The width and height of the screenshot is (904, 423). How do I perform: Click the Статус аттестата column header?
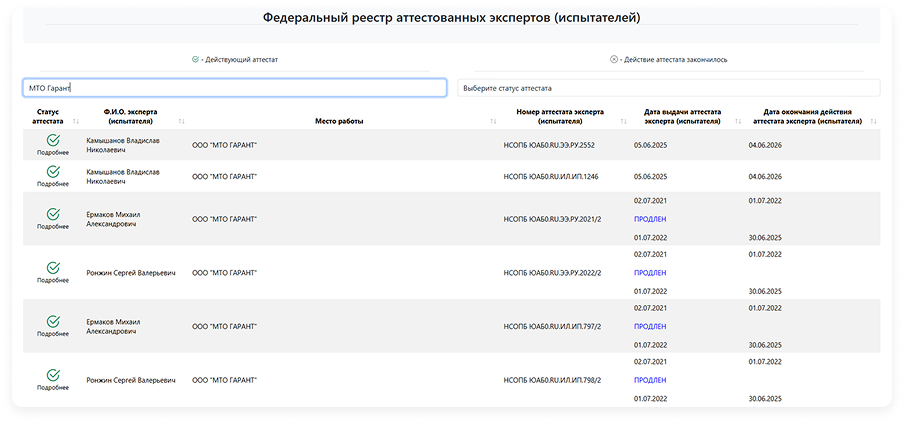(47, 117)
